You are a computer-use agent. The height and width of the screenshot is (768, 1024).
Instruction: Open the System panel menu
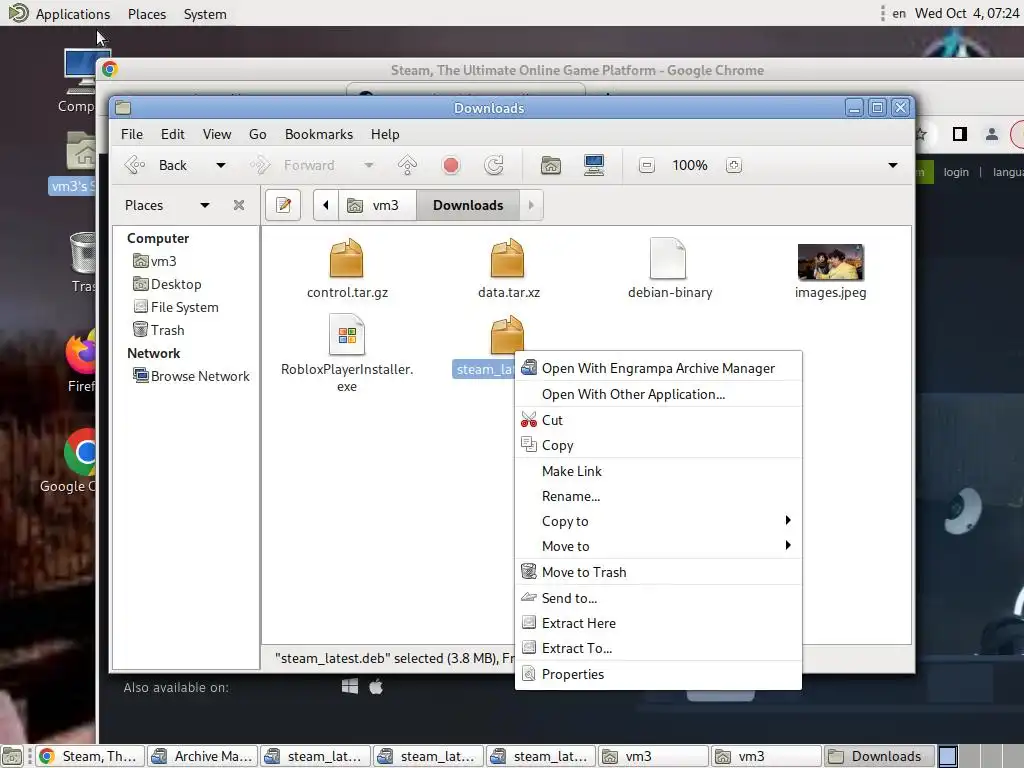click(205, 14)
